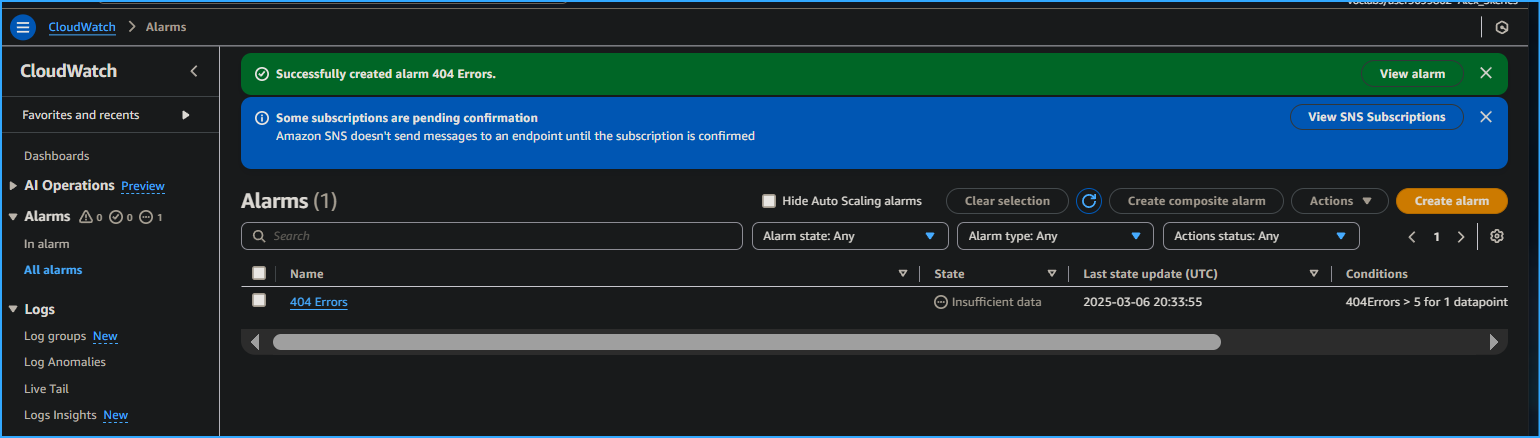The width and height of the screenshot is (1540, 438).
Task: Click the horizontal scrollbar thumb of the table
Action: tap(747, 342)
